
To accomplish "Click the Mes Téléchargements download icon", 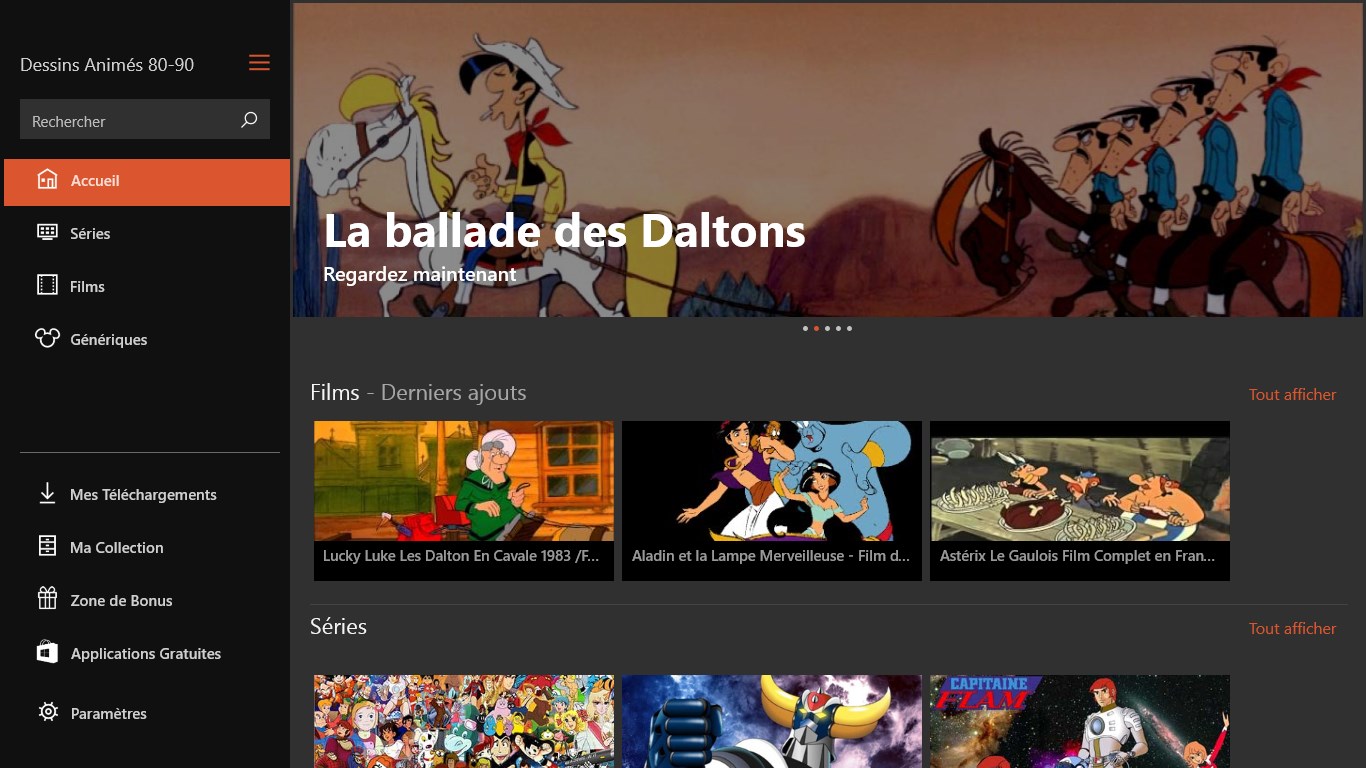I will (47, 493).
